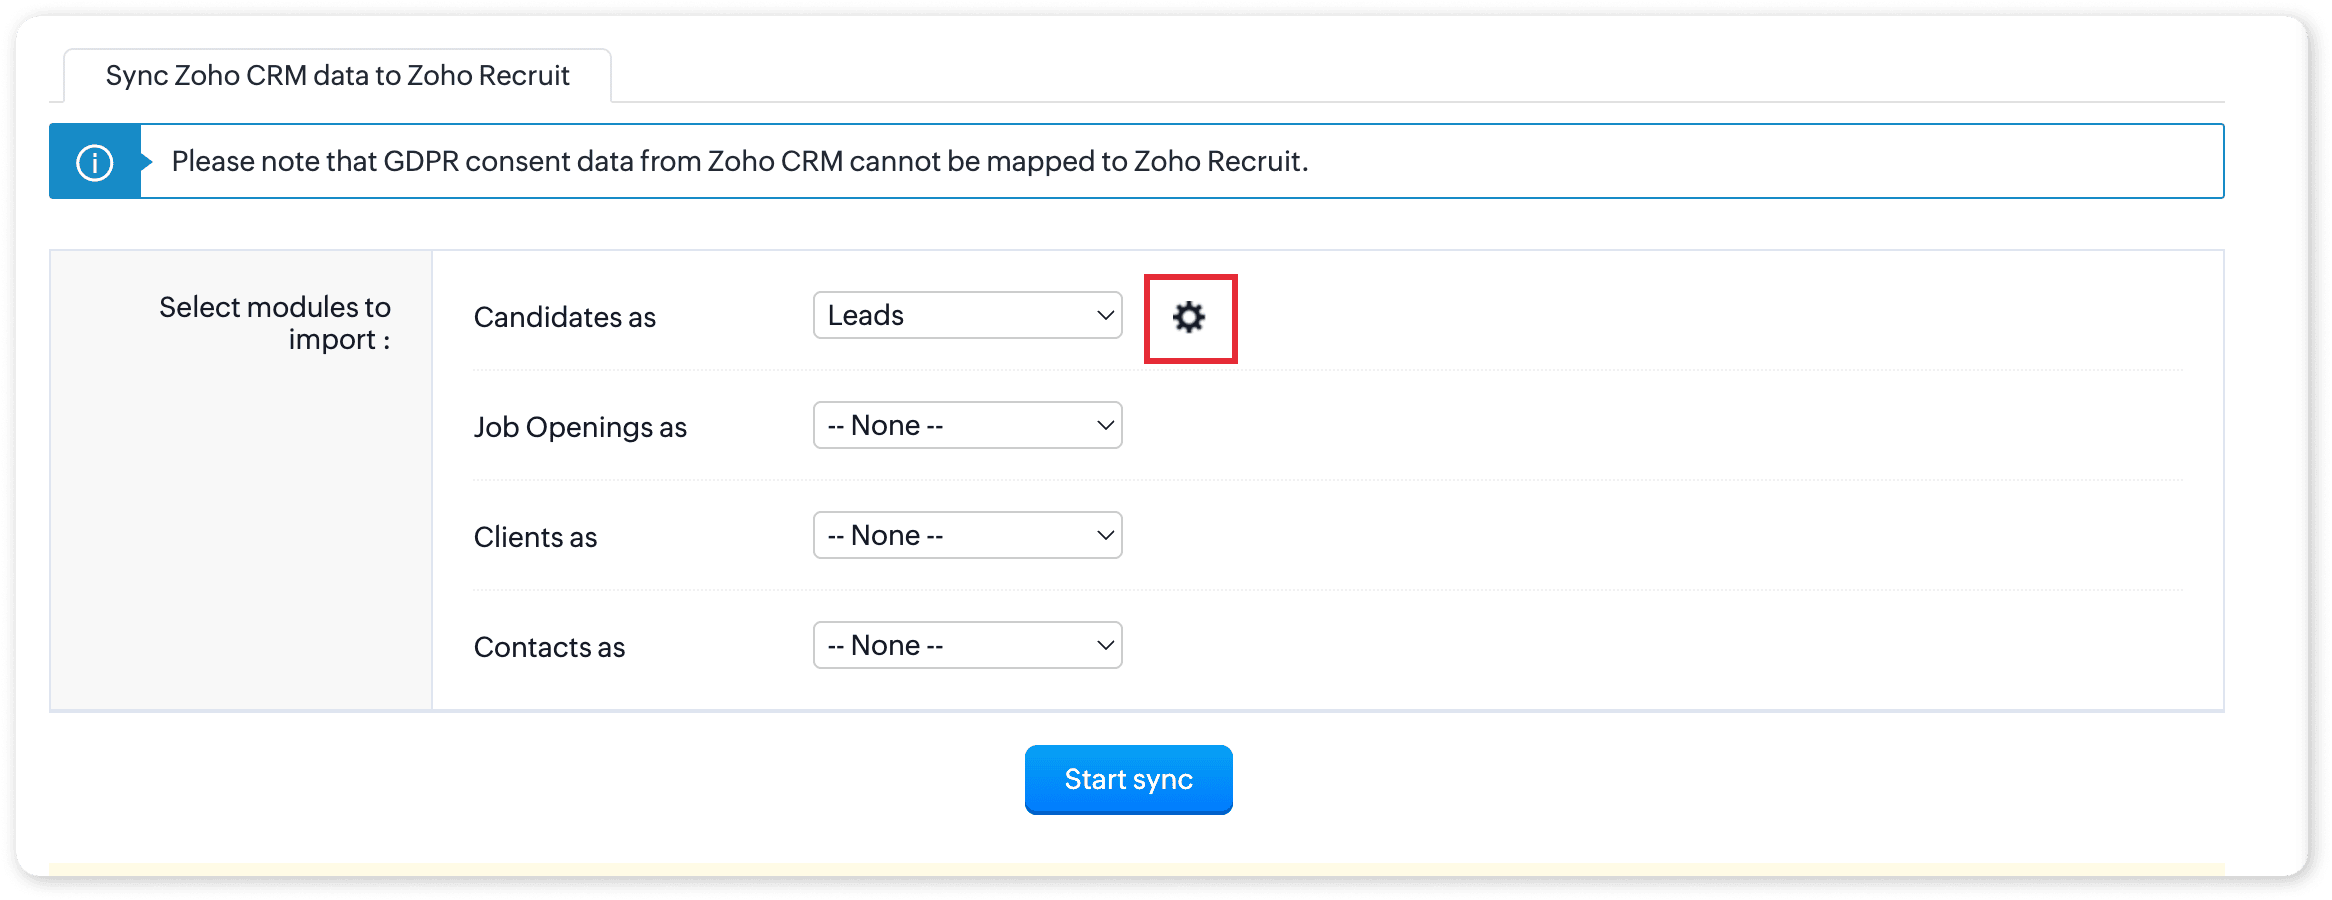Select the Sync Zoho CRM data tab
The height and width of the screenshot is (900, 2332).
[x=338, y=76]
